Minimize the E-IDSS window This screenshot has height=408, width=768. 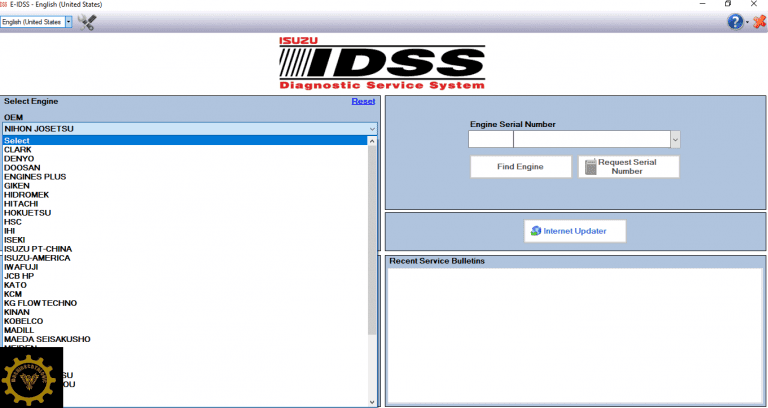tap(702, 4)
